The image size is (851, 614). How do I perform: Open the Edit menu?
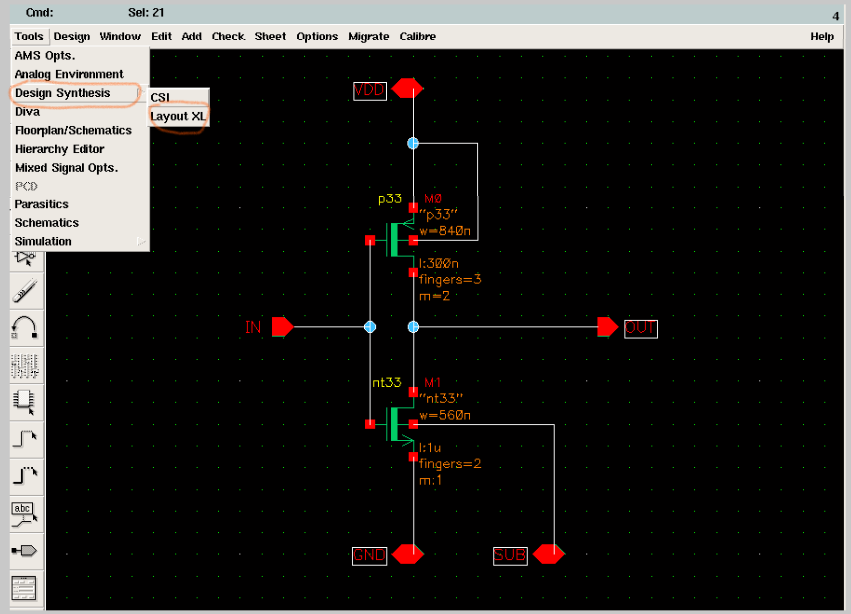tap(161, 36)
